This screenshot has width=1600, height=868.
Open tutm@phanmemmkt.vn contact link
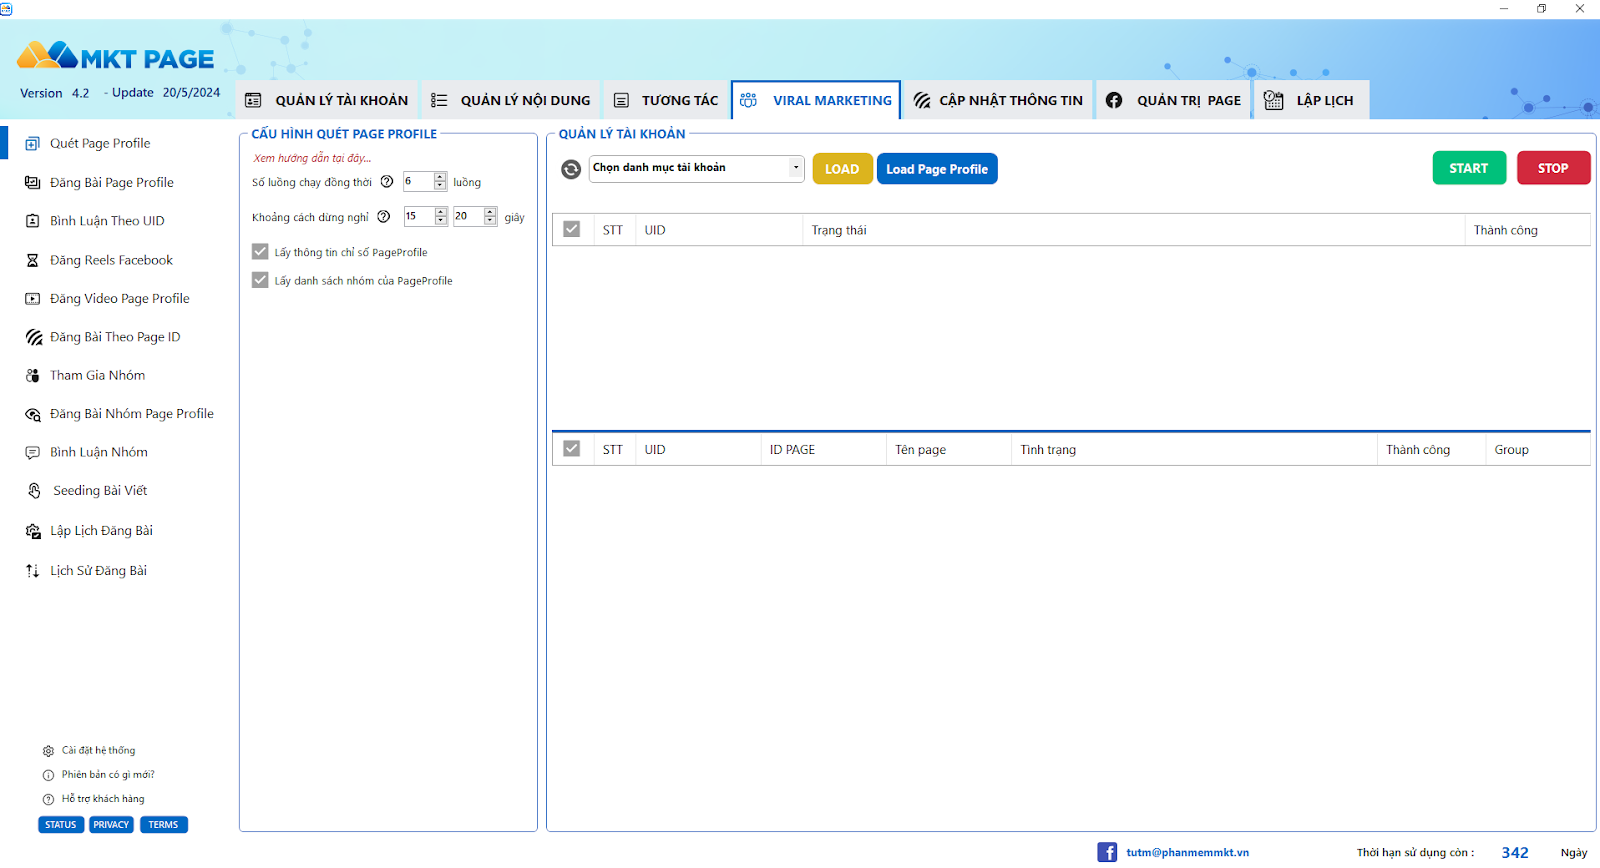tap(1187, 852)
